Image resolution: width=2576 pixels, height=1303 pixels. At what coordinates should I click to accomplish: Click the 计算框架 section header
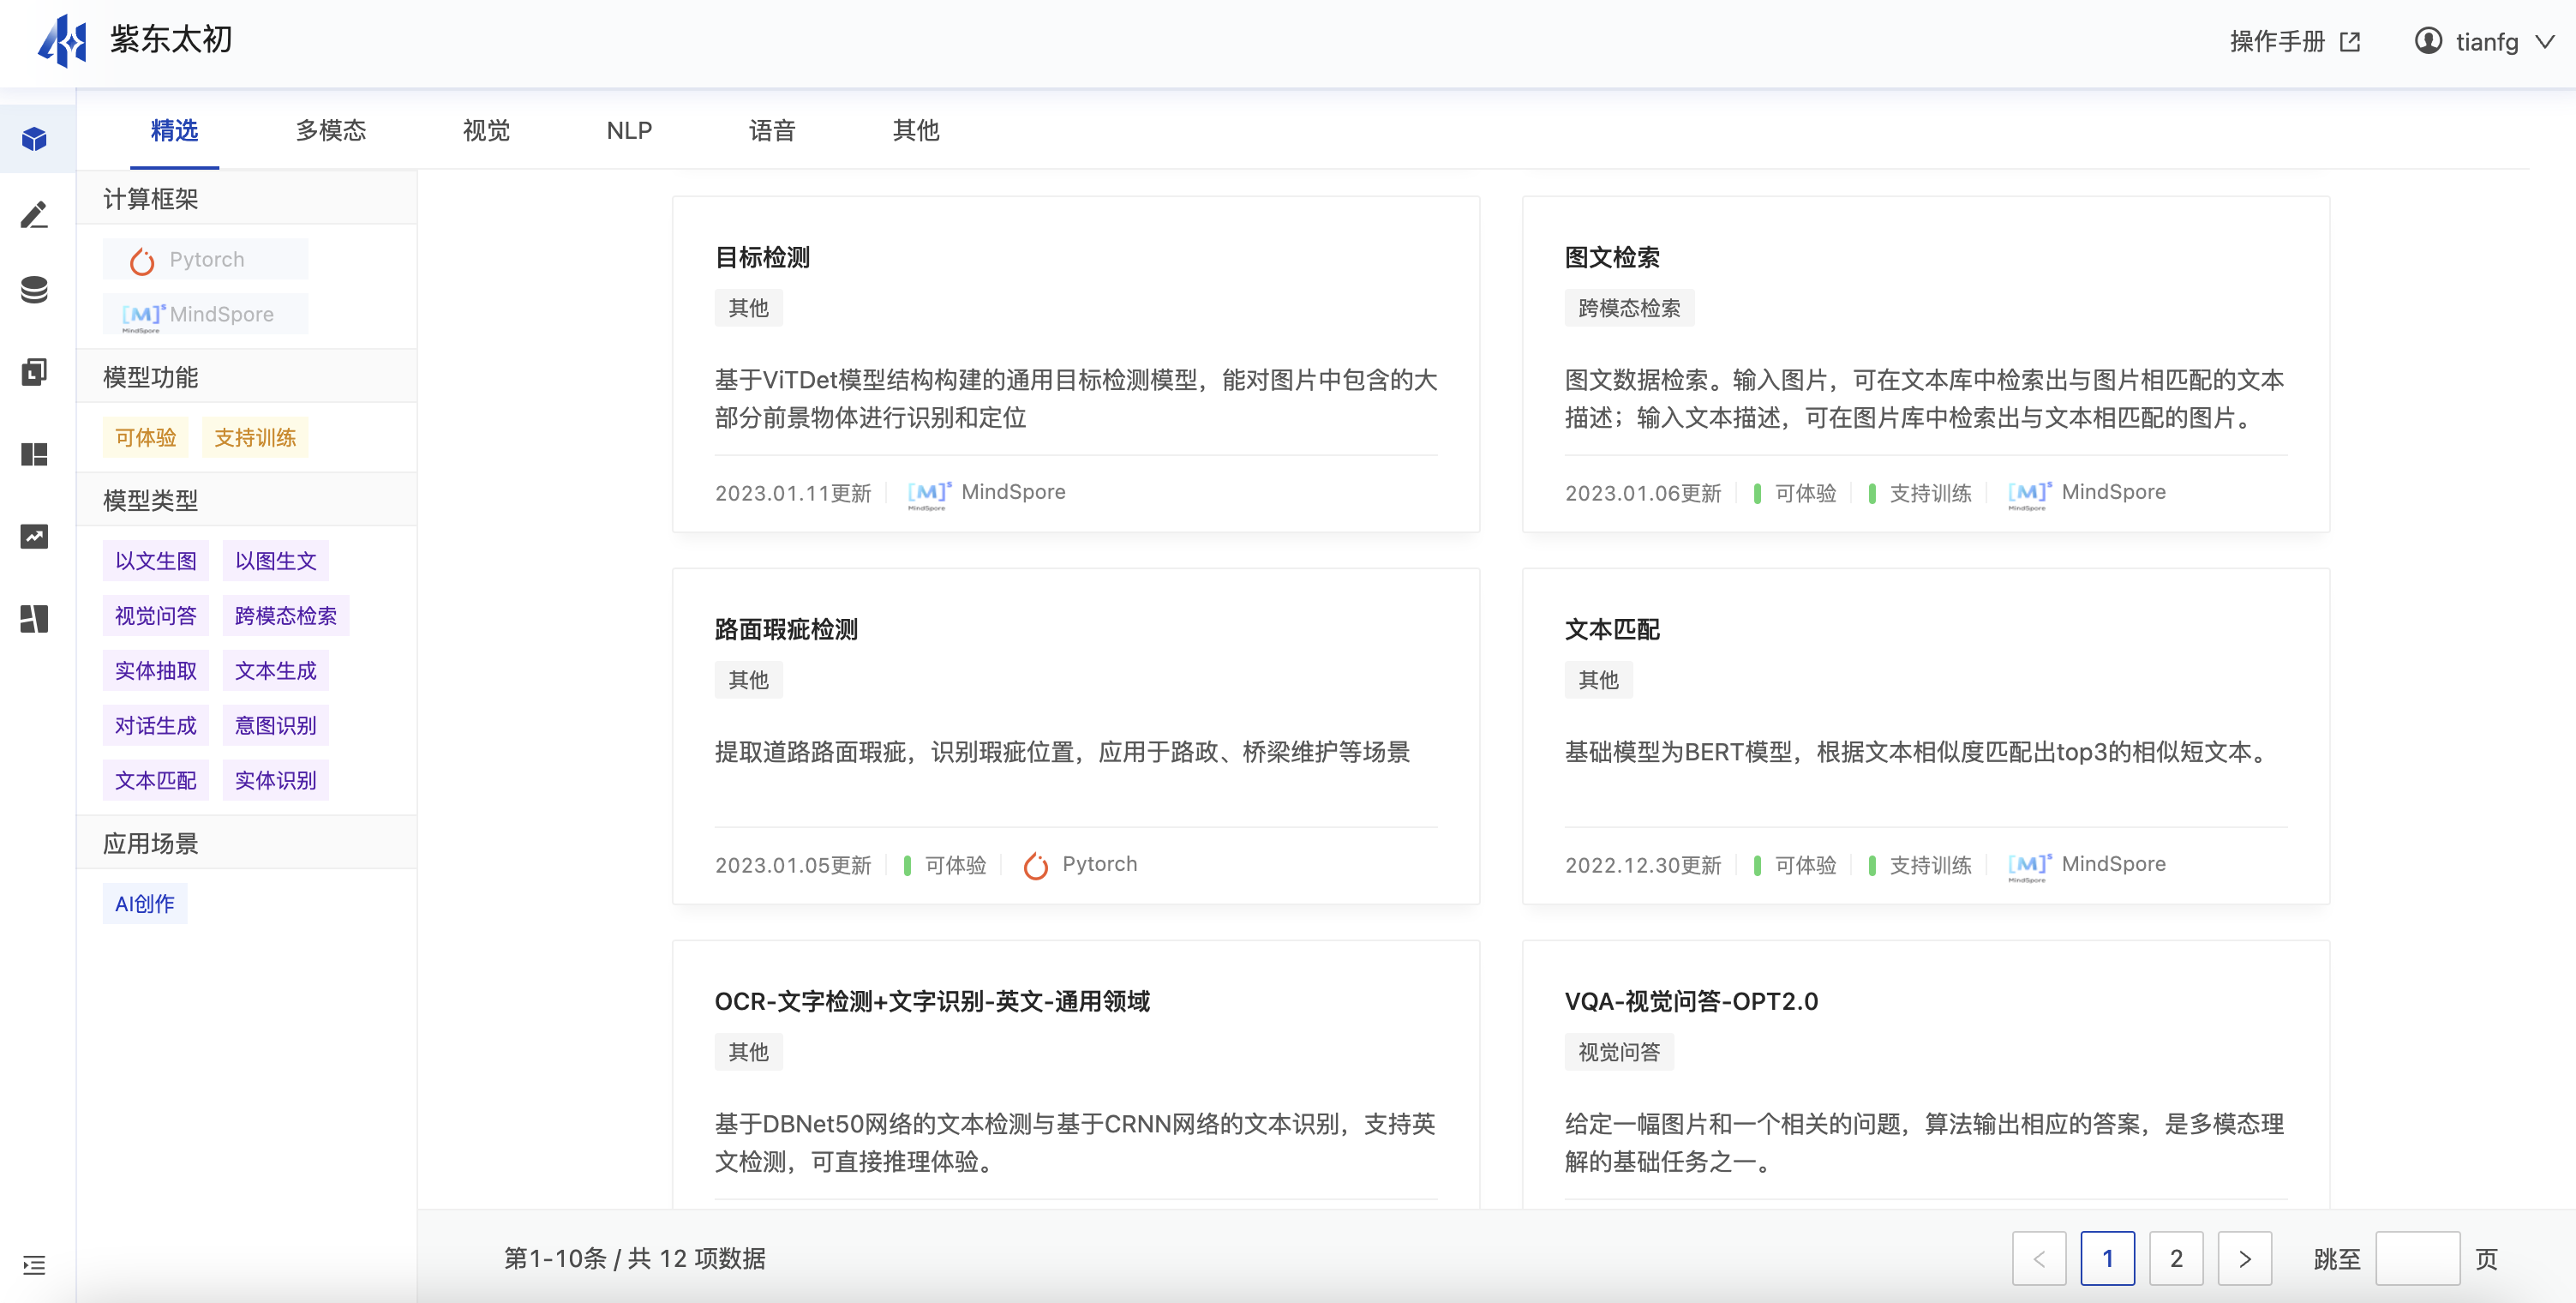click(247, 199)
